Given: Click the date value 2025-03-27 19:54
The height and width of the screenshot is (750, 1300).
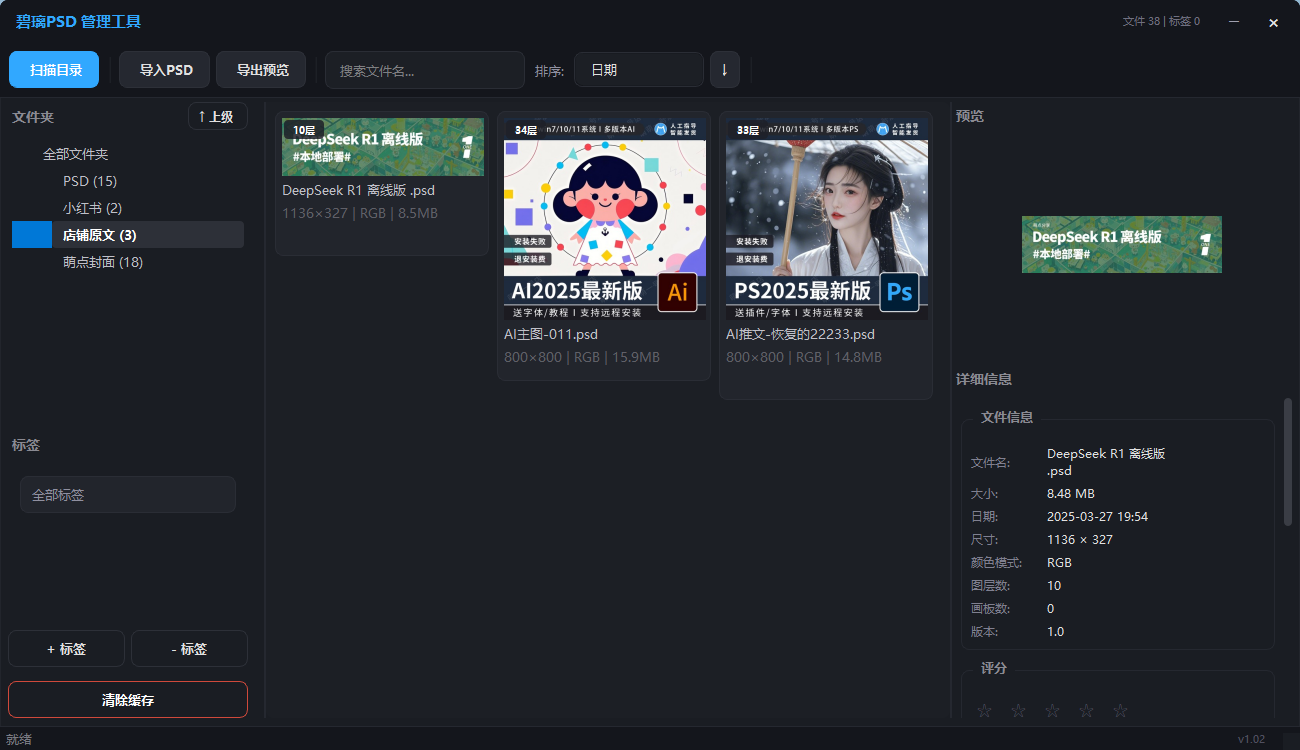Looking at the screenshot, I should click(1097, 516).
